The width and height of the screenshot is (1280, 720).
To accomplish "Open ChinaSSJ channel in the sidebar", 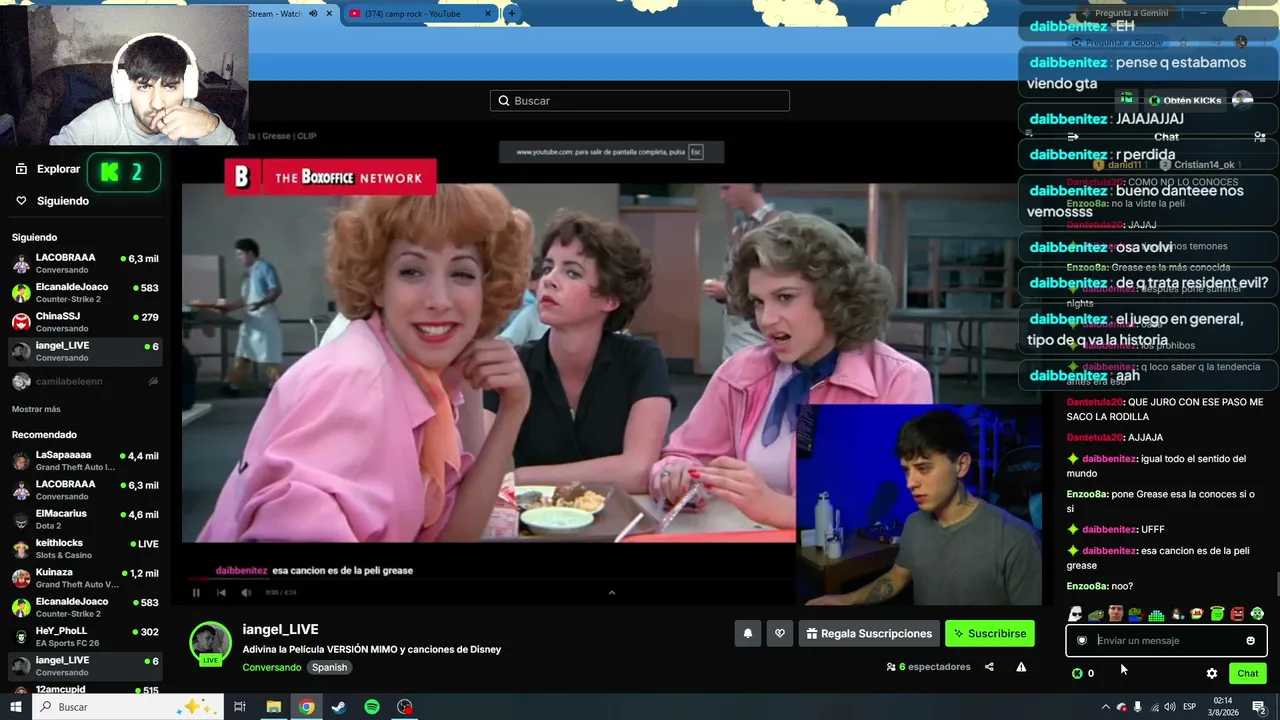I will (x=85, y=322).
